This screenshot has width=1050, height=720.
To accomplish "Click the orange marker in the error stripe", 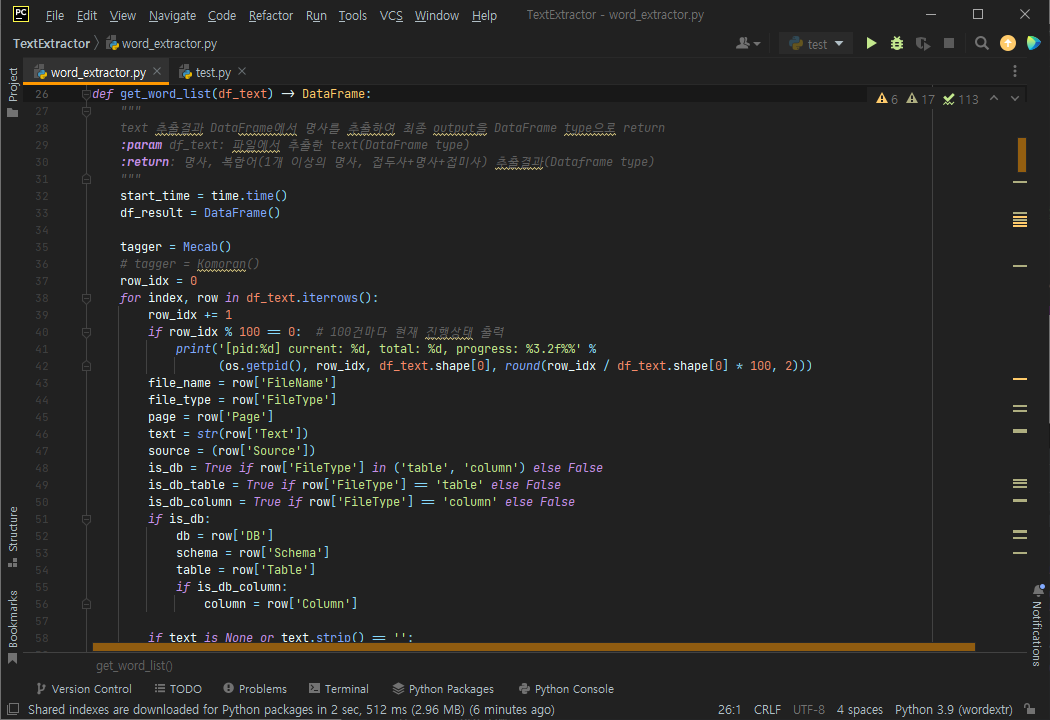I will point(1021,155).
